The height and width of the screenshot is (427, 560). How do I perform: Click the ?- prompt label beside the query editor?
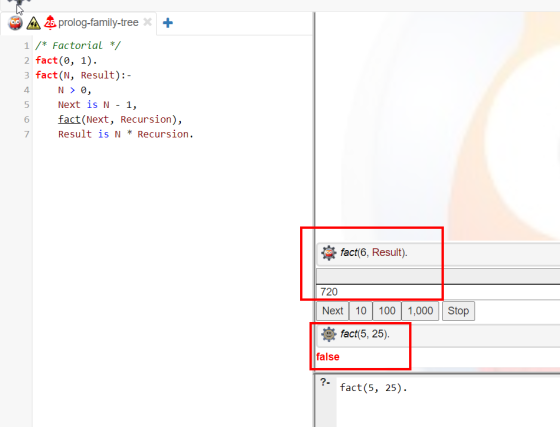pyautogui.click(x=325, y=382)
